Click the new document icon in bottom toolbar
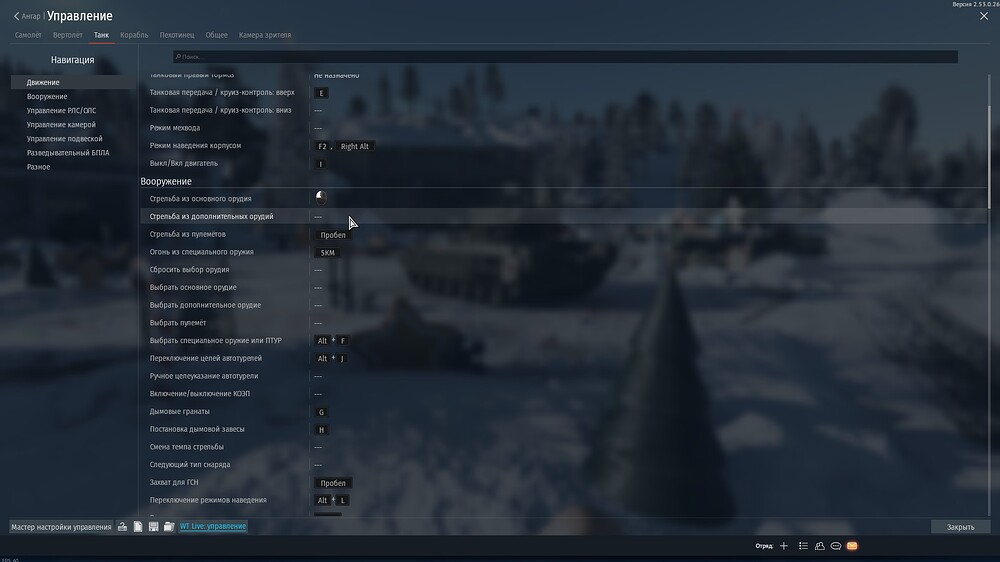Screen dimensions: 1000x562 pyautogui.click(x=138, y=527)
